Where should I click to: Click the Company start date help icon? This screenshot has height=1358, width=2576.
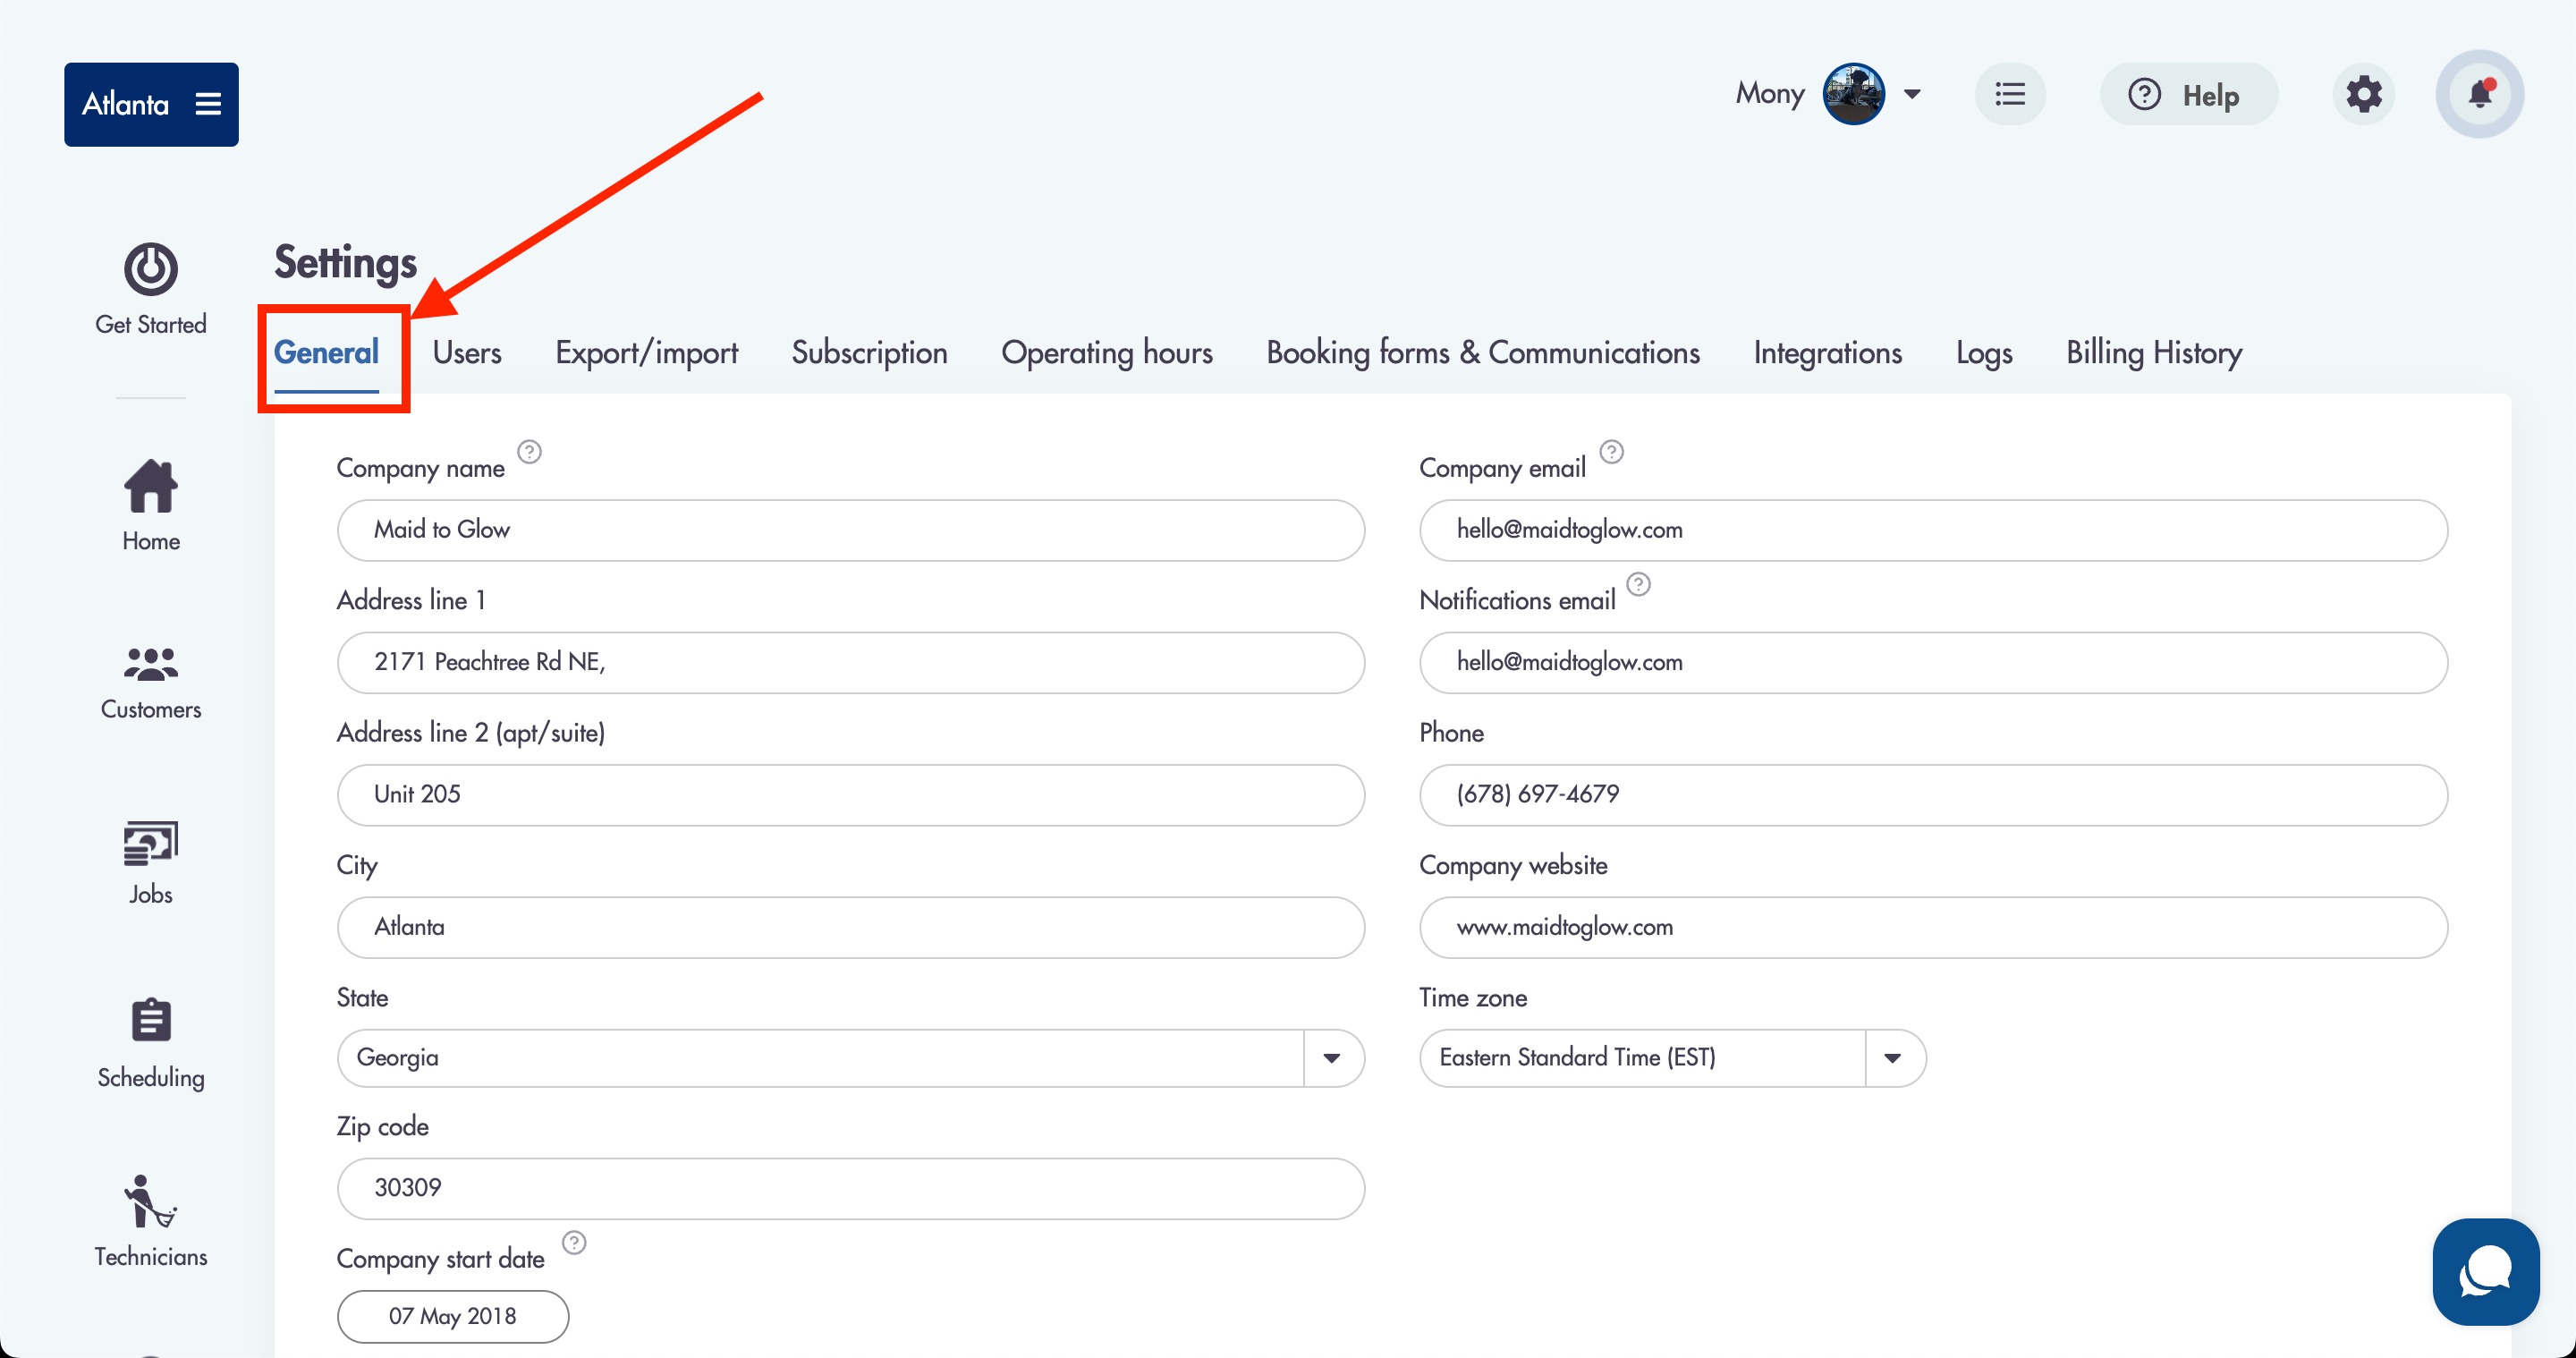coord(574,1243)
